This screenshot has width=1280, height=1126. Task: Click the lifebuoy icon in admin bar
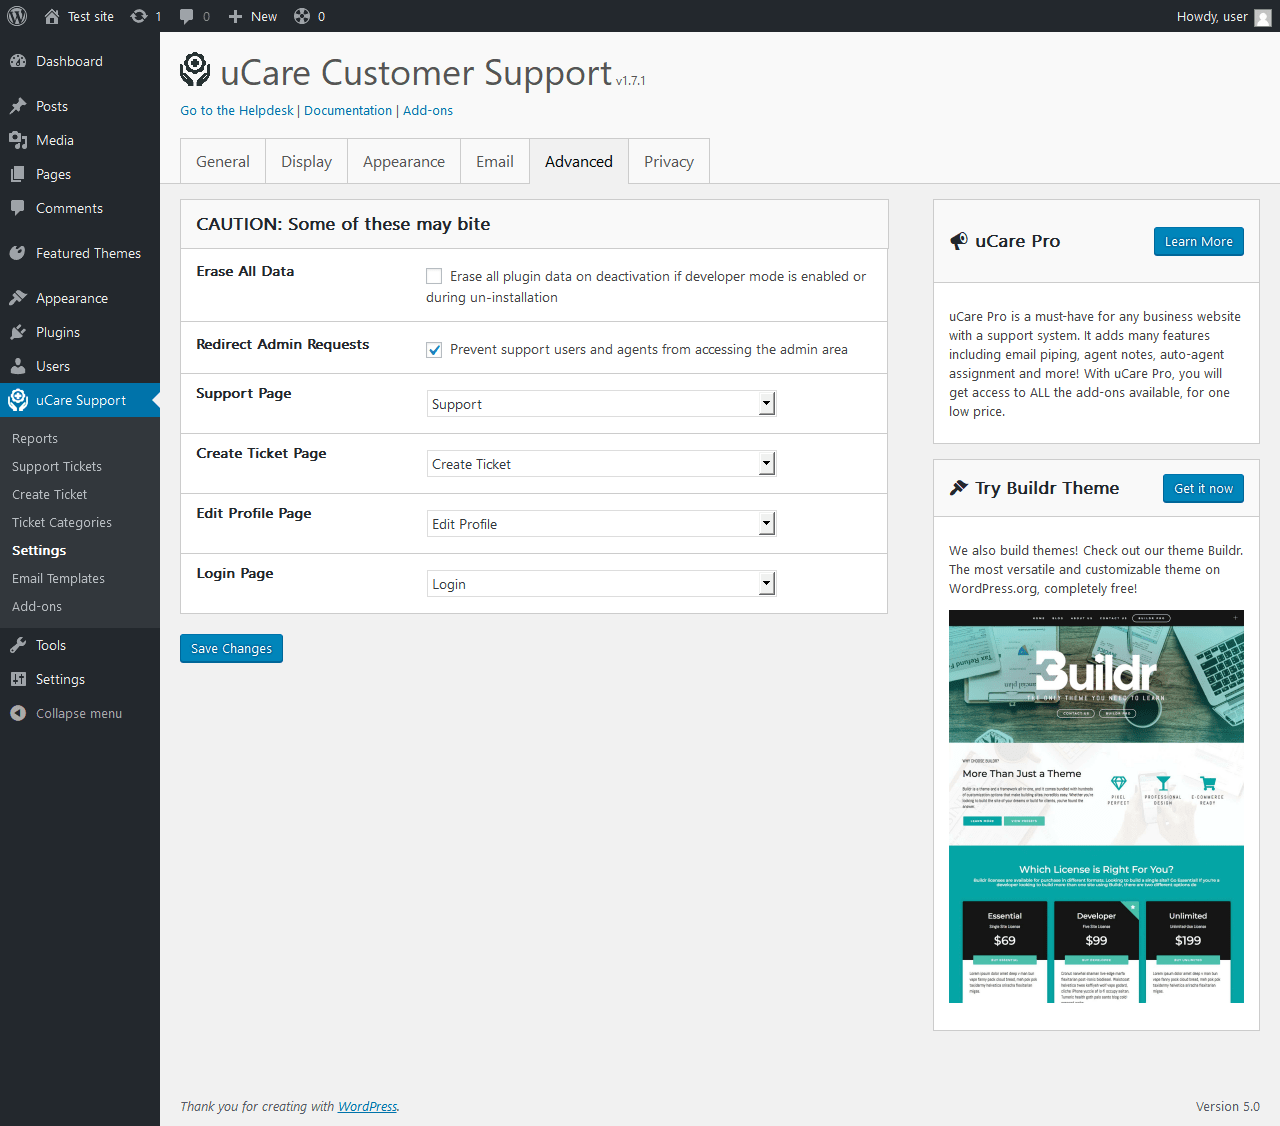click(301, 16)
